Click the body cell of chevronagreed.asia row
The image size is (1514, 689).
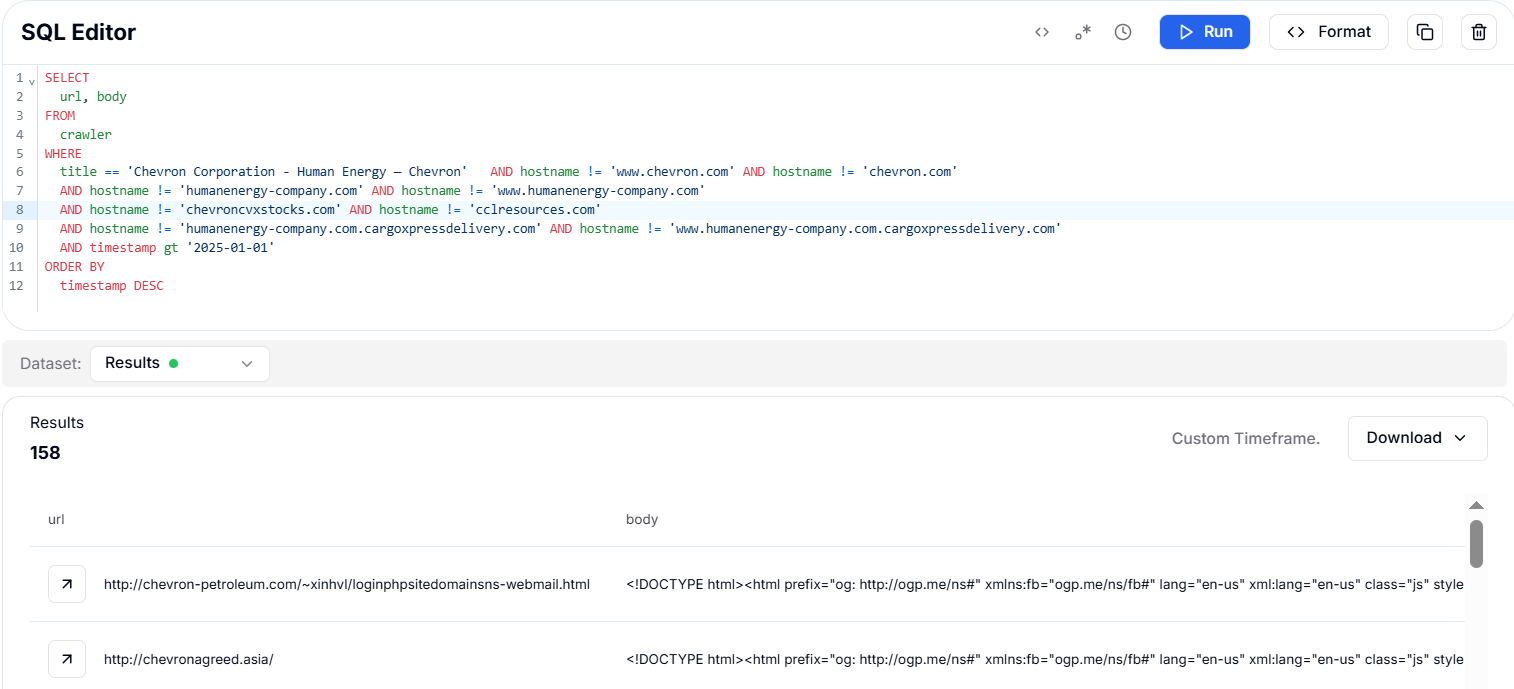(1045, 659)
